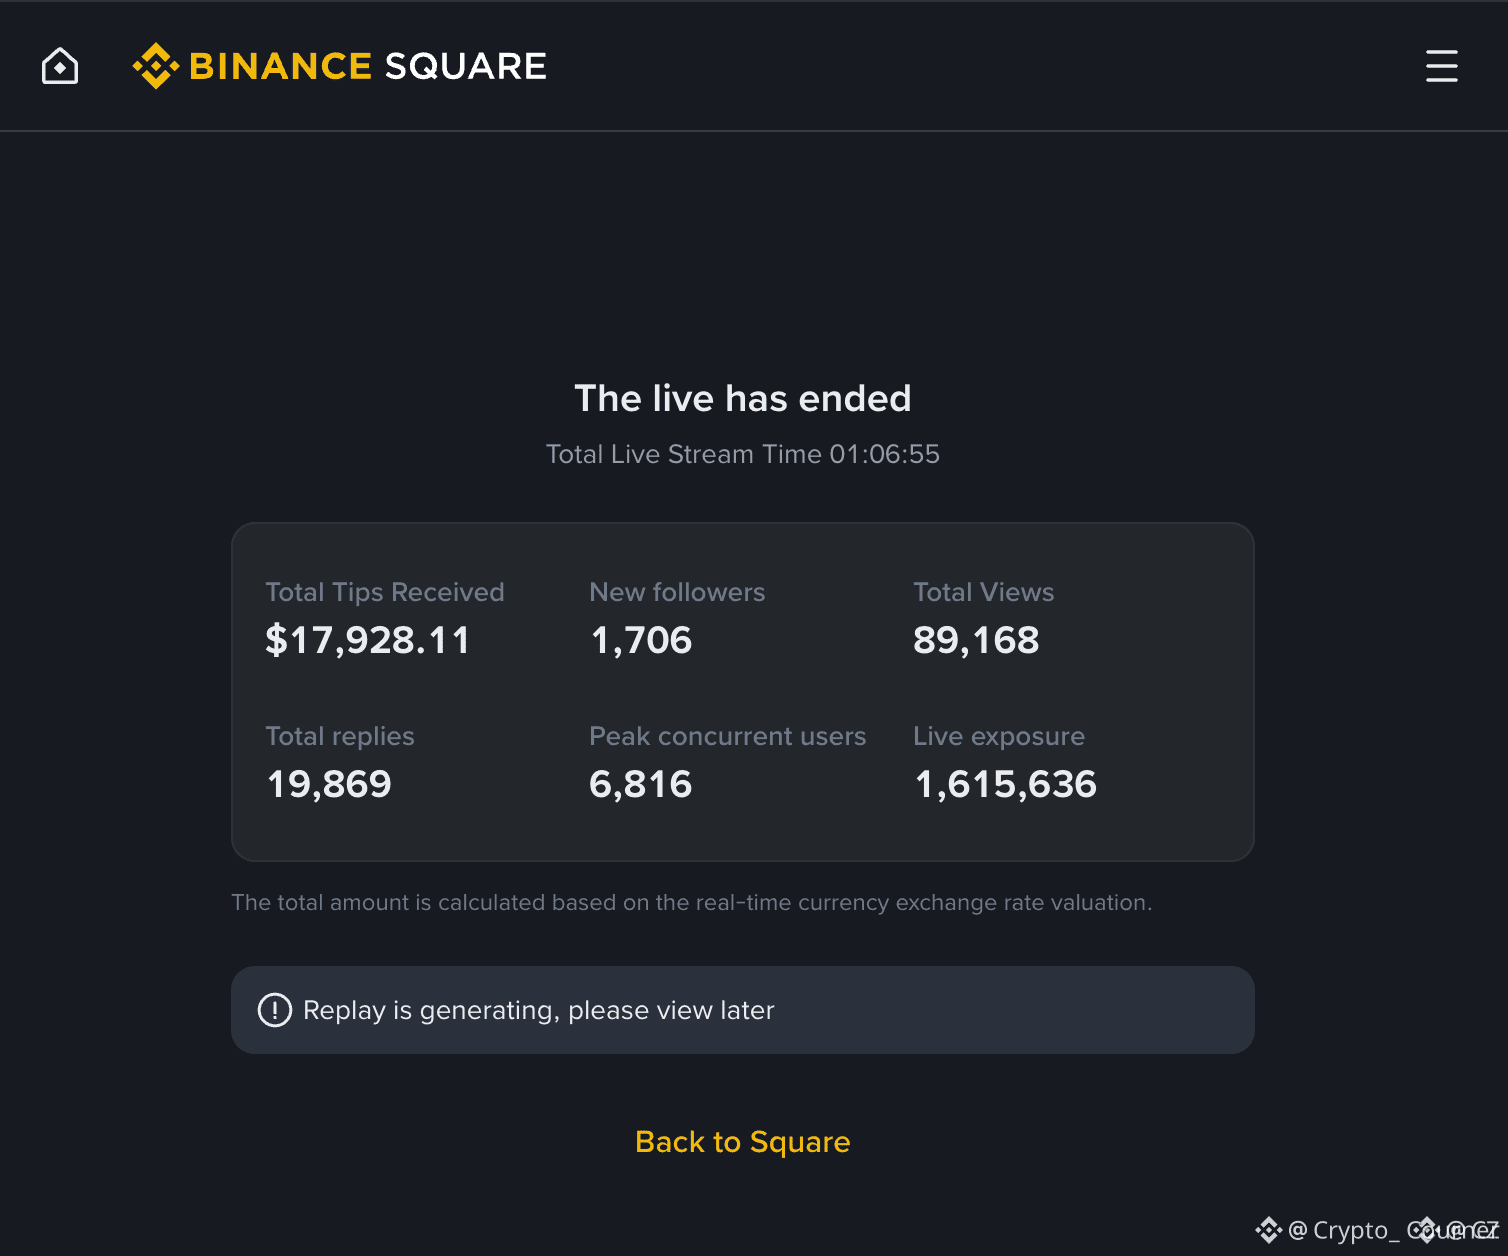The image size is (1508, 1256).
Task: Open the hamburger menu
Action: pyautogui.click(x=1441, y=66)
